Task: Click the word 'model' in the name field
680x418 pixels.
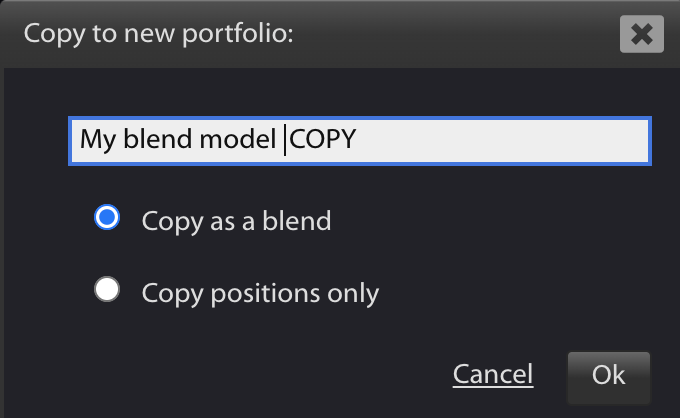Action: pyautogui.click(x=238, y=139)
